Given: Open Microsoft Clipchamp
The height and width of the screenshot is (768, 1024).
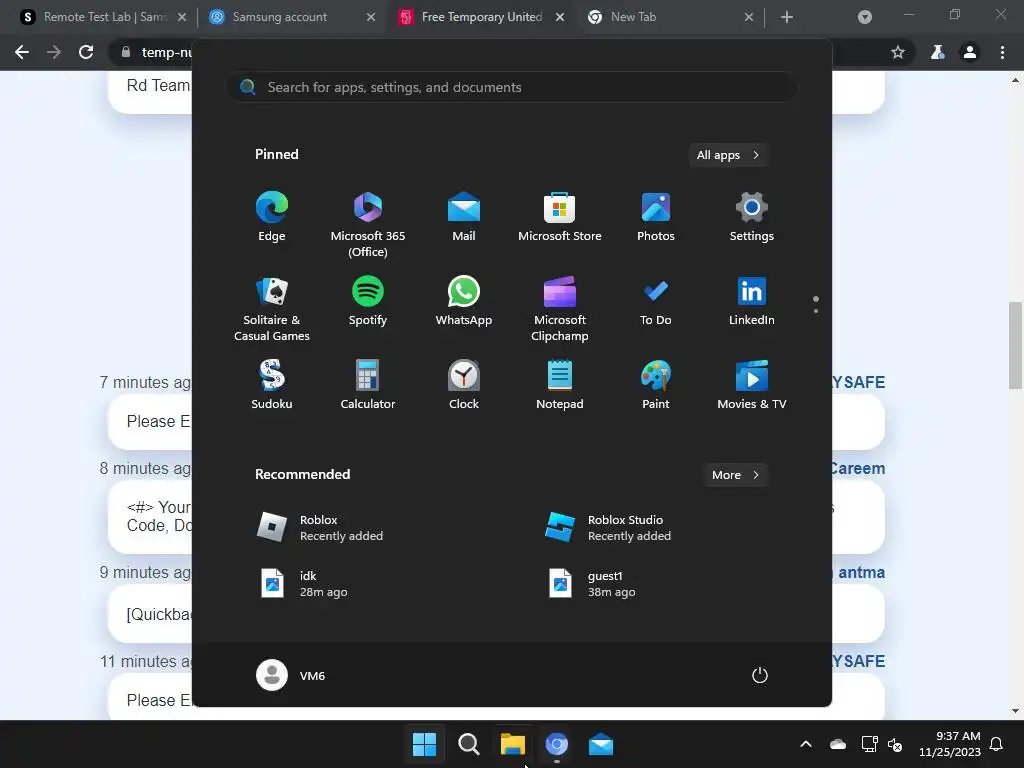Looking at the screenshot, I should 560,309.
